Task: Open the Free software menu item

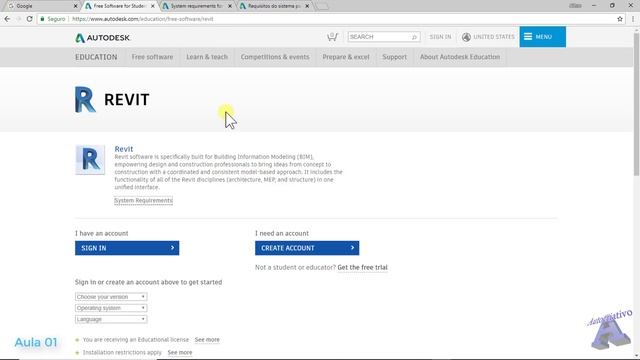Action: pyautogui.click(x=152, y=57)
